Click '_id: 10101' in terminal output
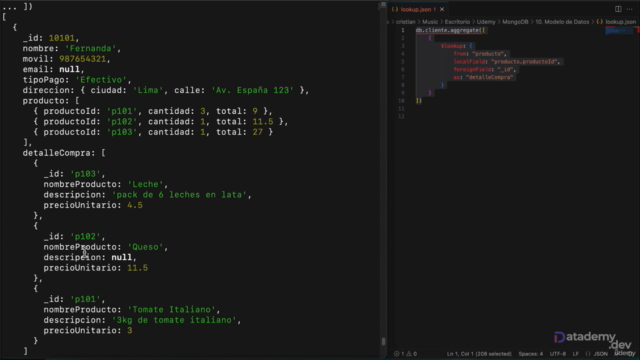Viewport: 640px width, 360px height. click(x=51, y=38)
